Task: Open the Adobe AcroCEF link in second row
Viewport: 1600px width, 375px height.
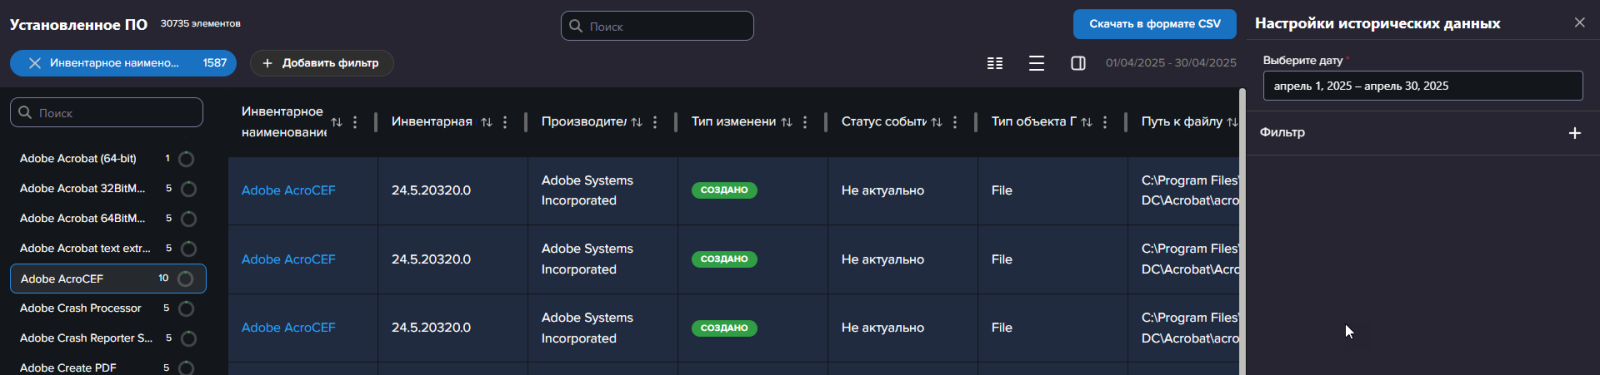Action: [288, 260]
